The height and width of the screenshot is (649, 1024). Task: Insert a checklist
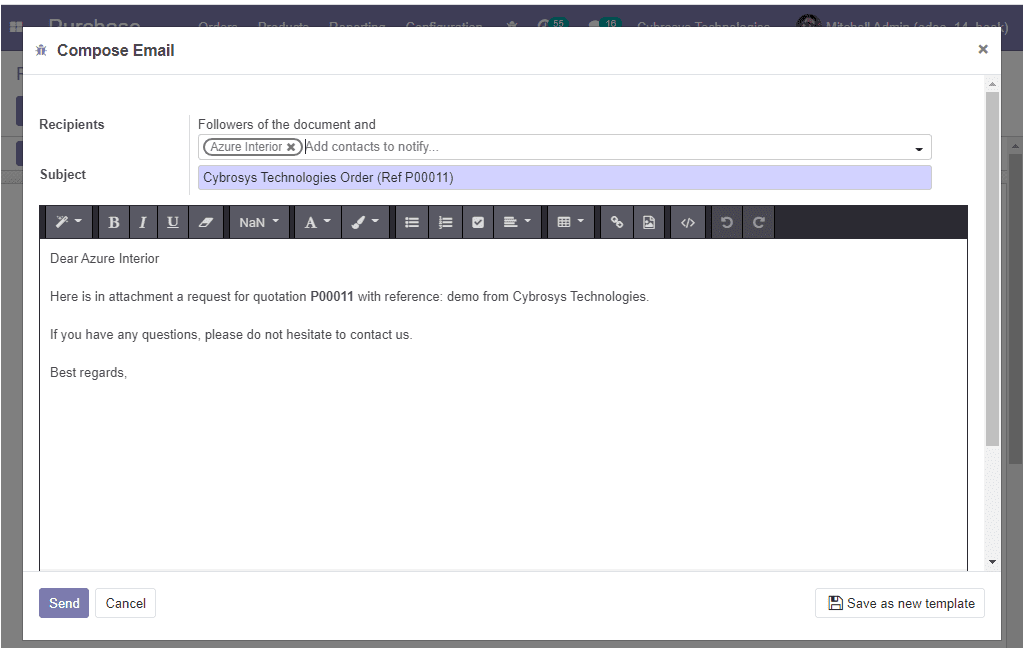478,222
